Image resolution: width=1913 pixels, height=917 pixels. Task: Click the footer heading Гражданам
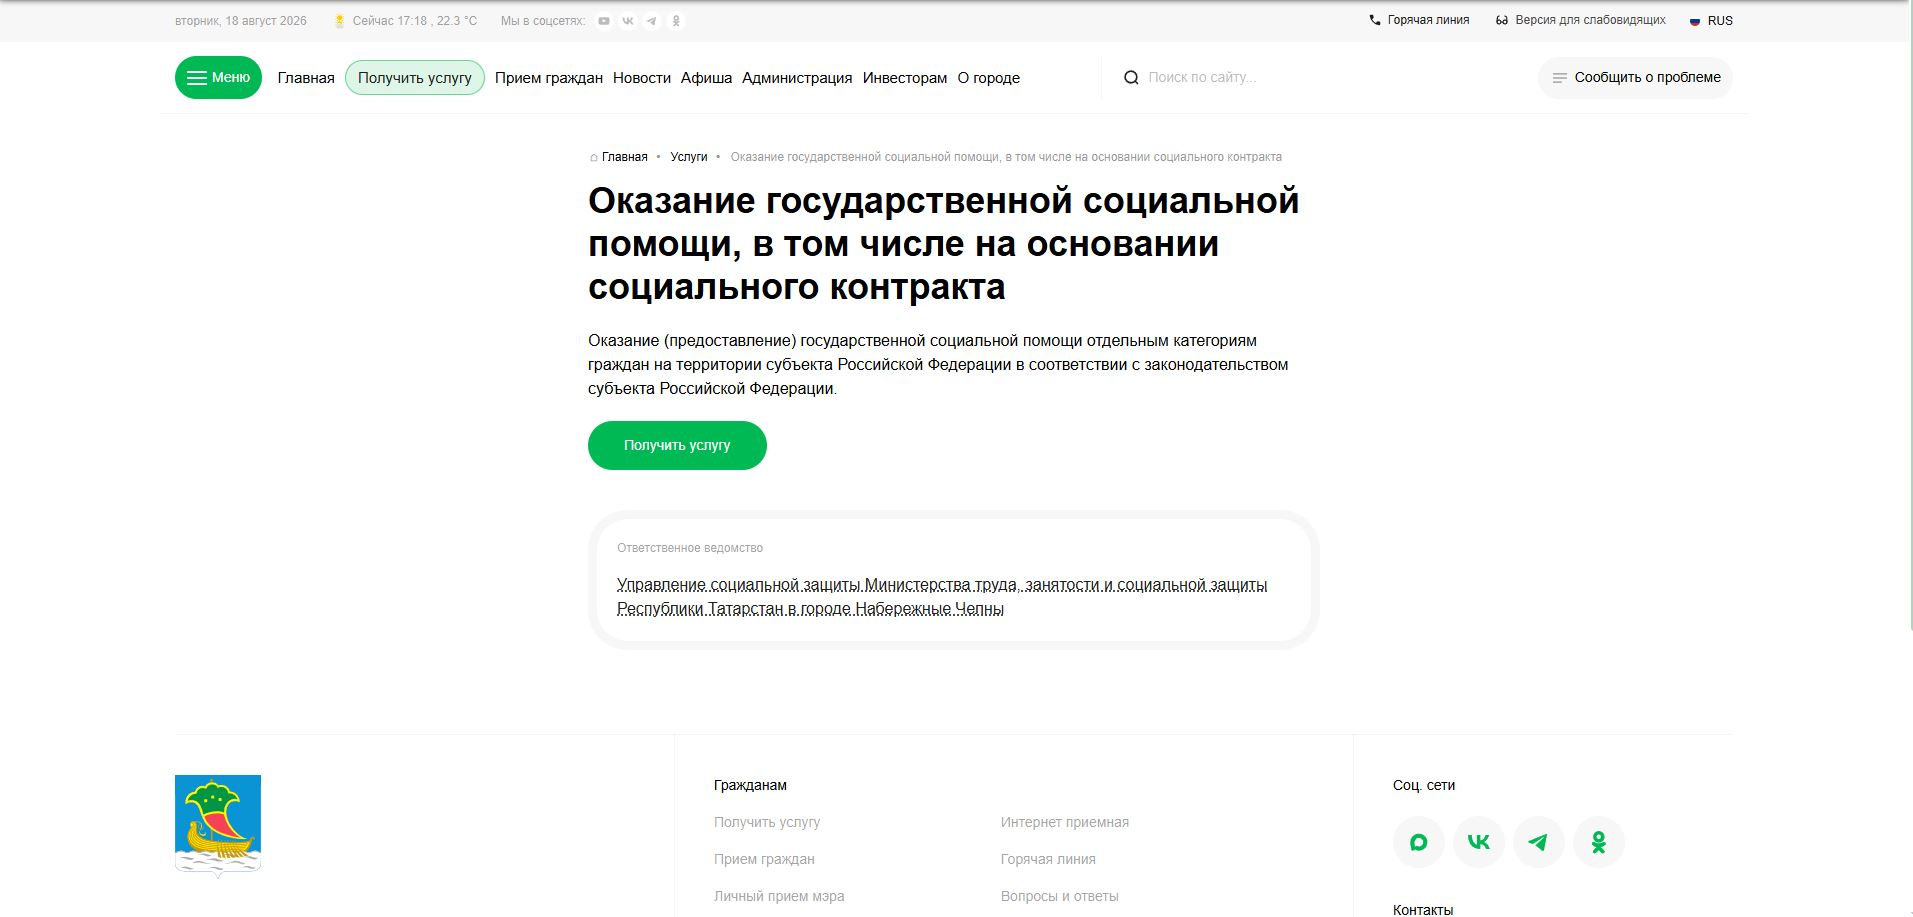click(x=750, y=785)
